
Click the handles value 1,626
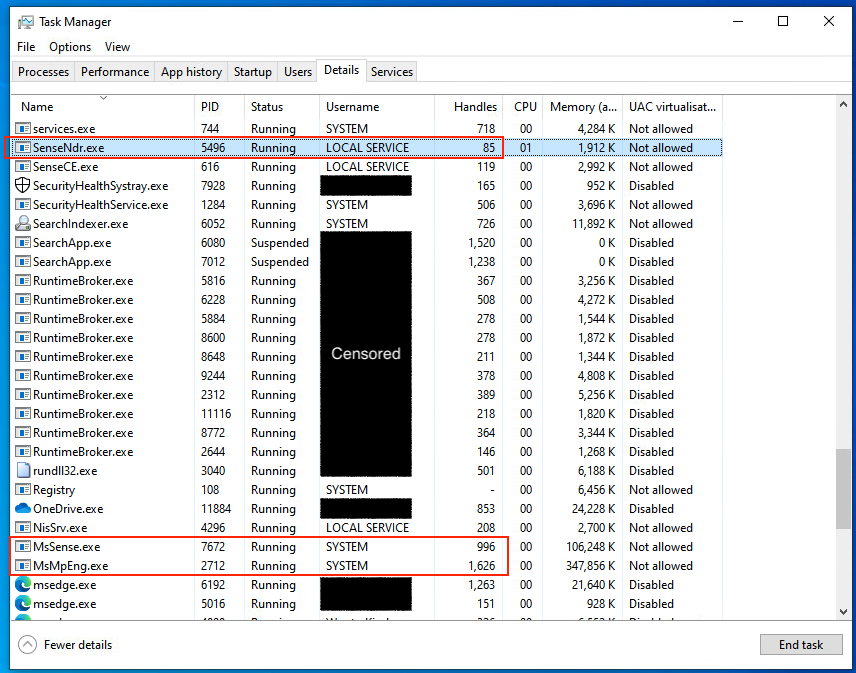tap(482, 566)
